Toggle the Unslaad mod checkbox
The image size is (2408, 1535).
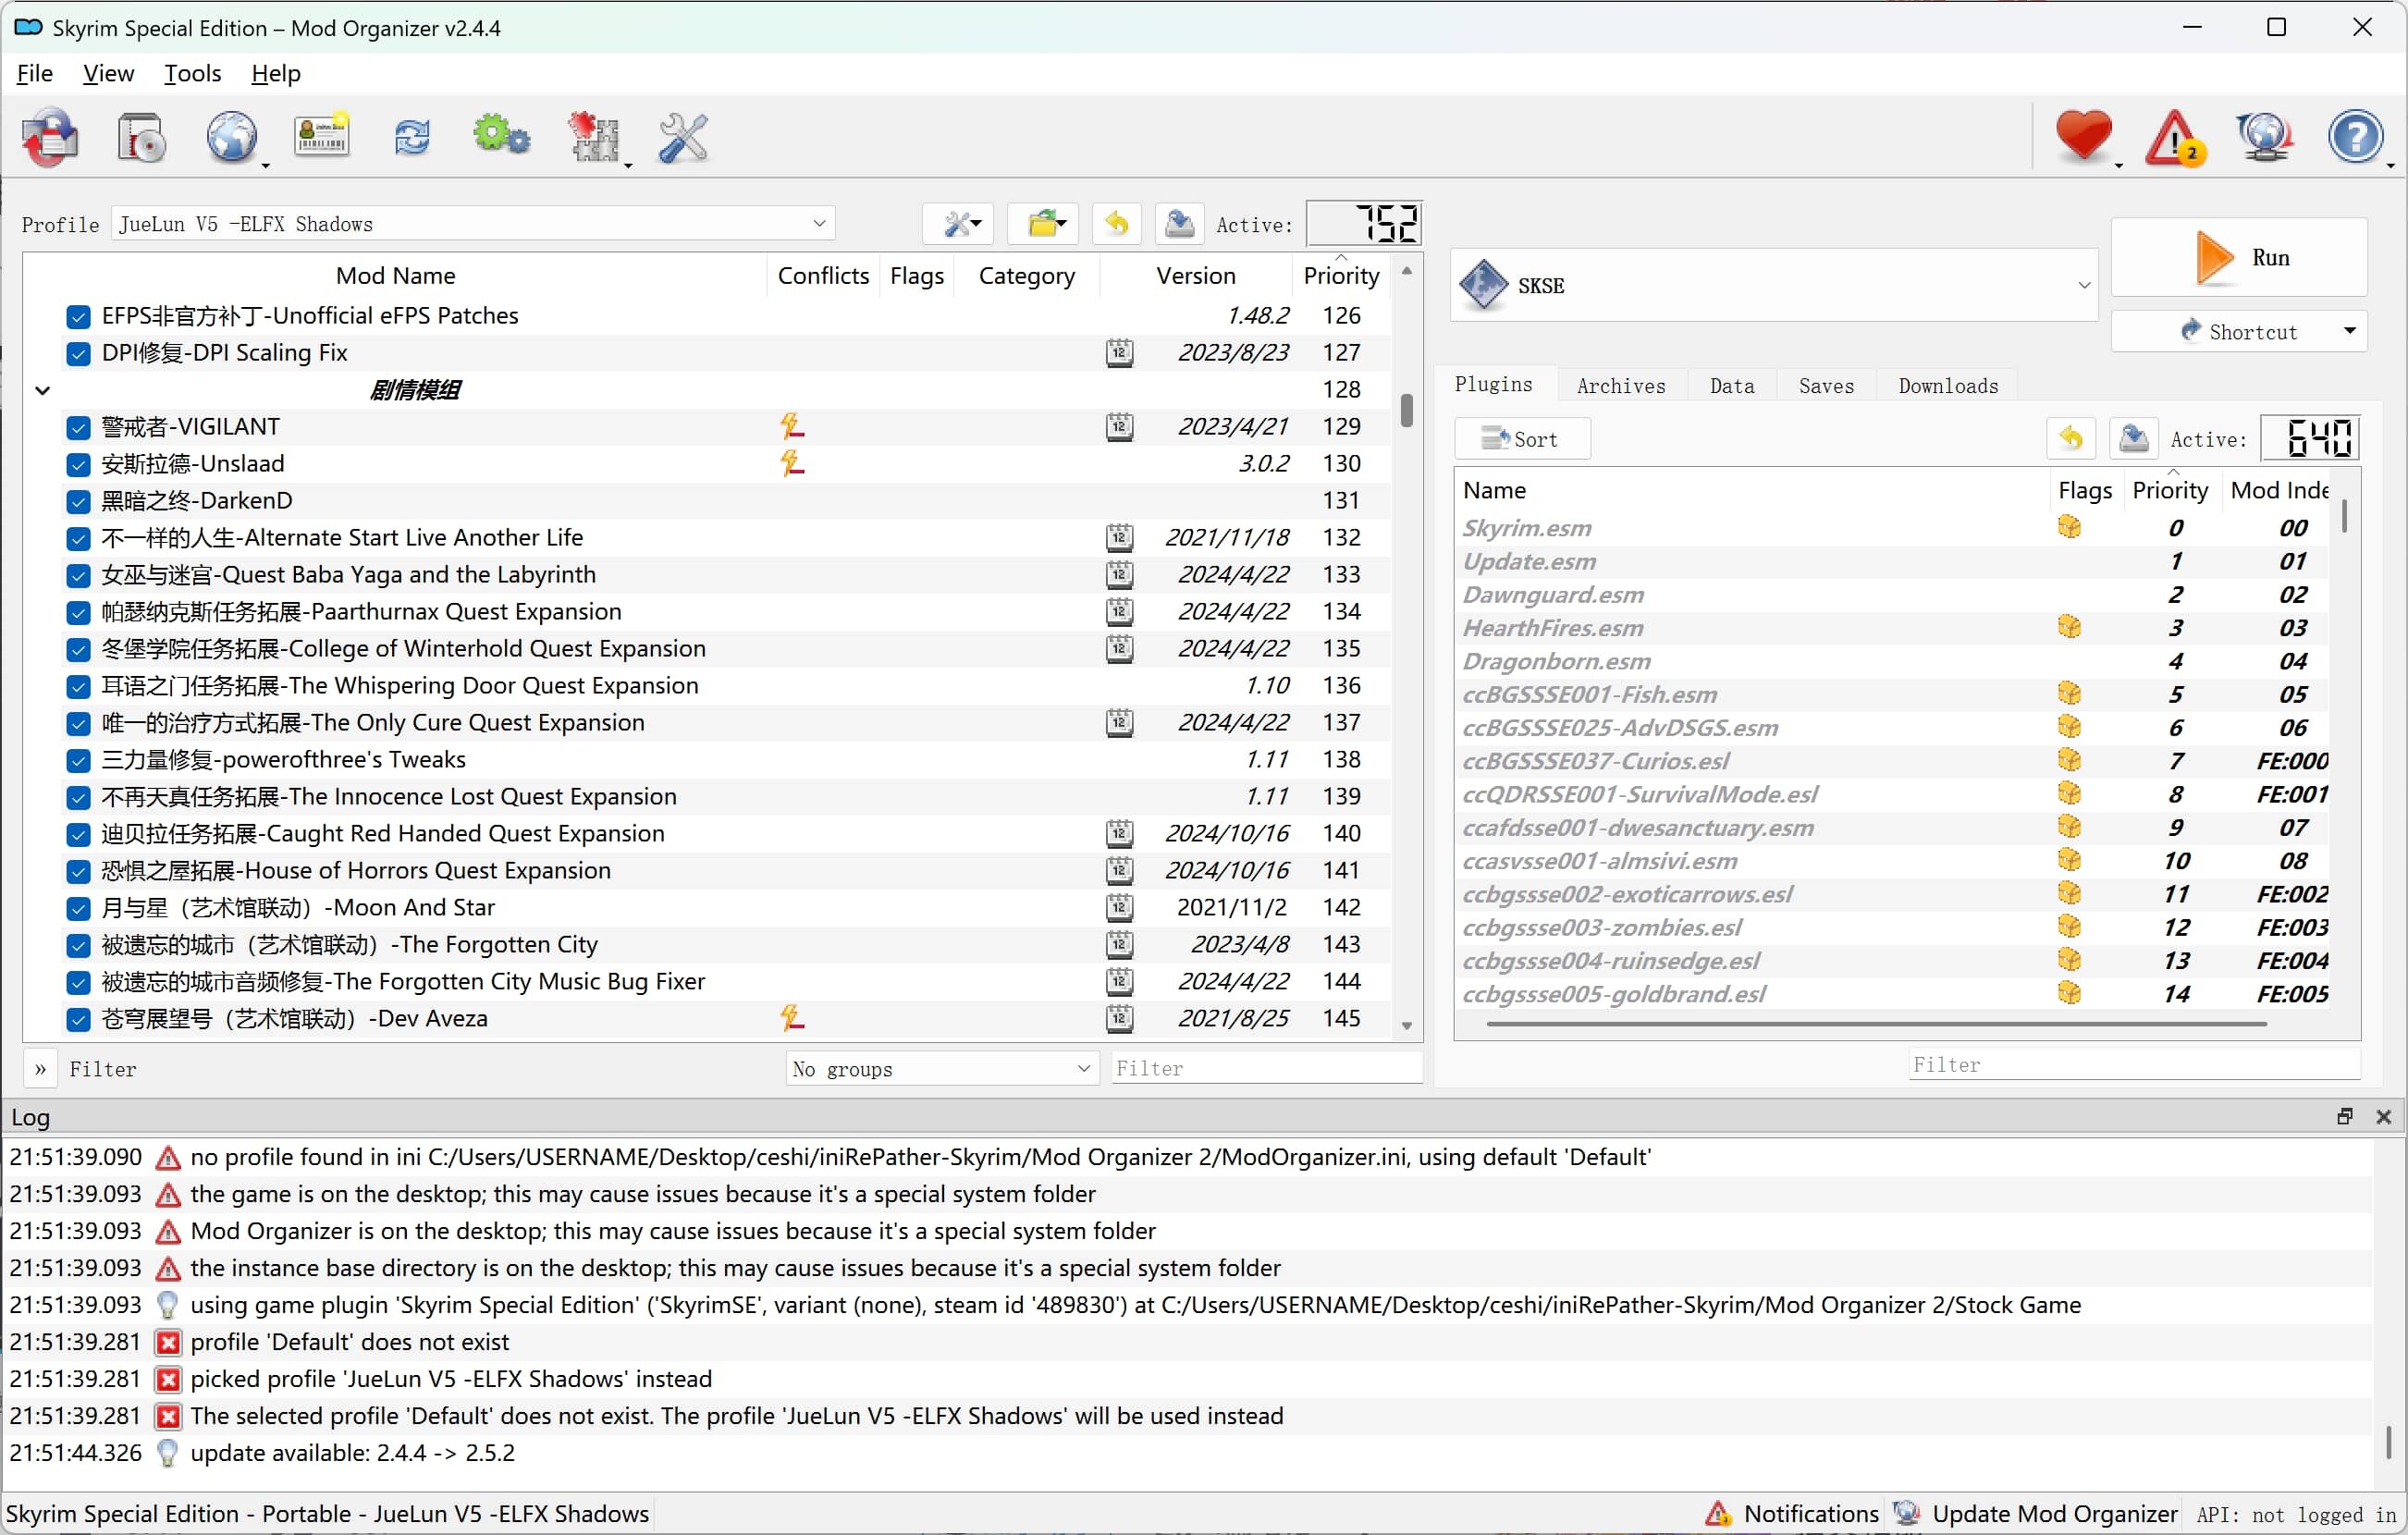tap(78, 464)
